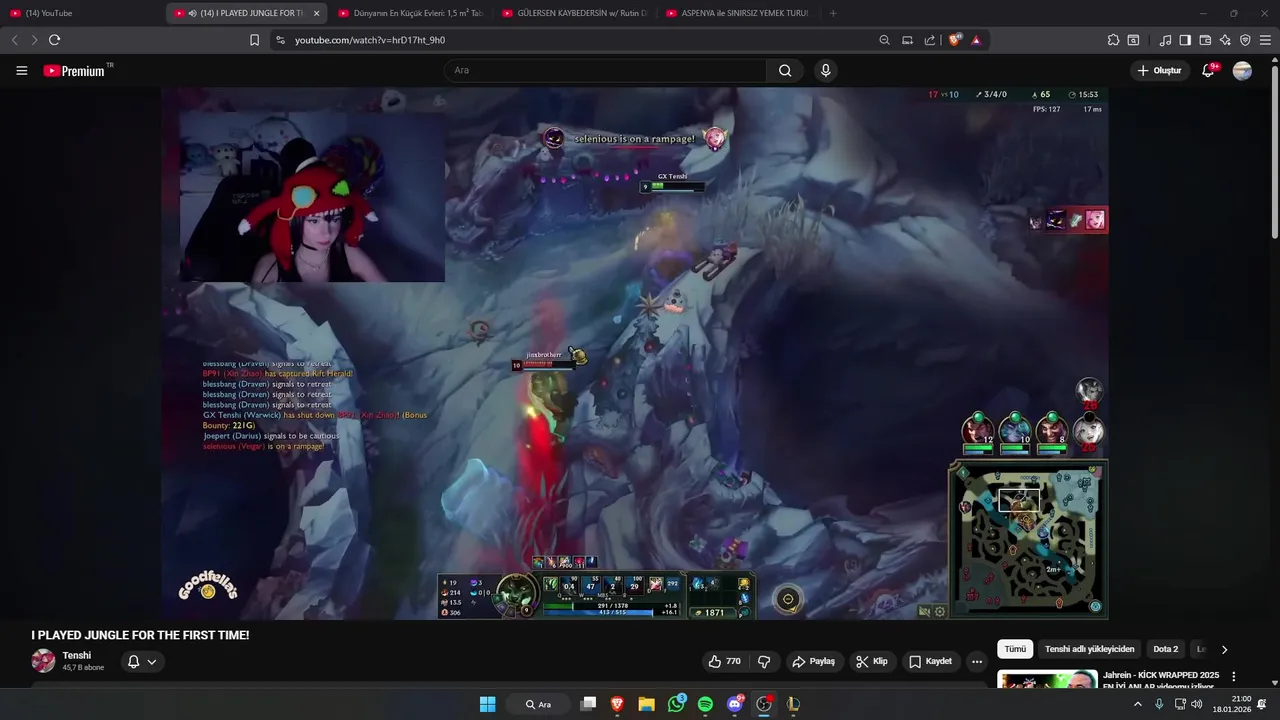The image size is (1280, 720).
Task: Select the Tümü filter chip
Action: pyautogui.click(x=1015, y=649)
